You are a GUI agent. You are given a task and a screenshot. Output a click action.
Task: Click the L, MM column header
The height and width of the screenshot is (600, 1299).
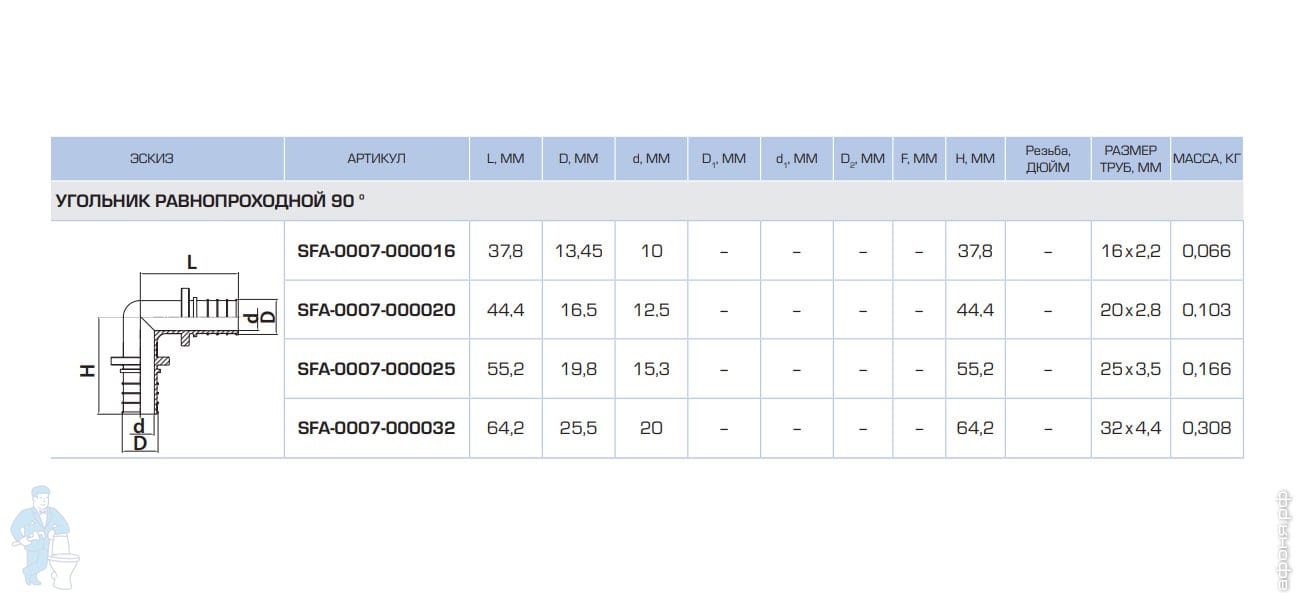pyautogui.click(x=505, y=159)
